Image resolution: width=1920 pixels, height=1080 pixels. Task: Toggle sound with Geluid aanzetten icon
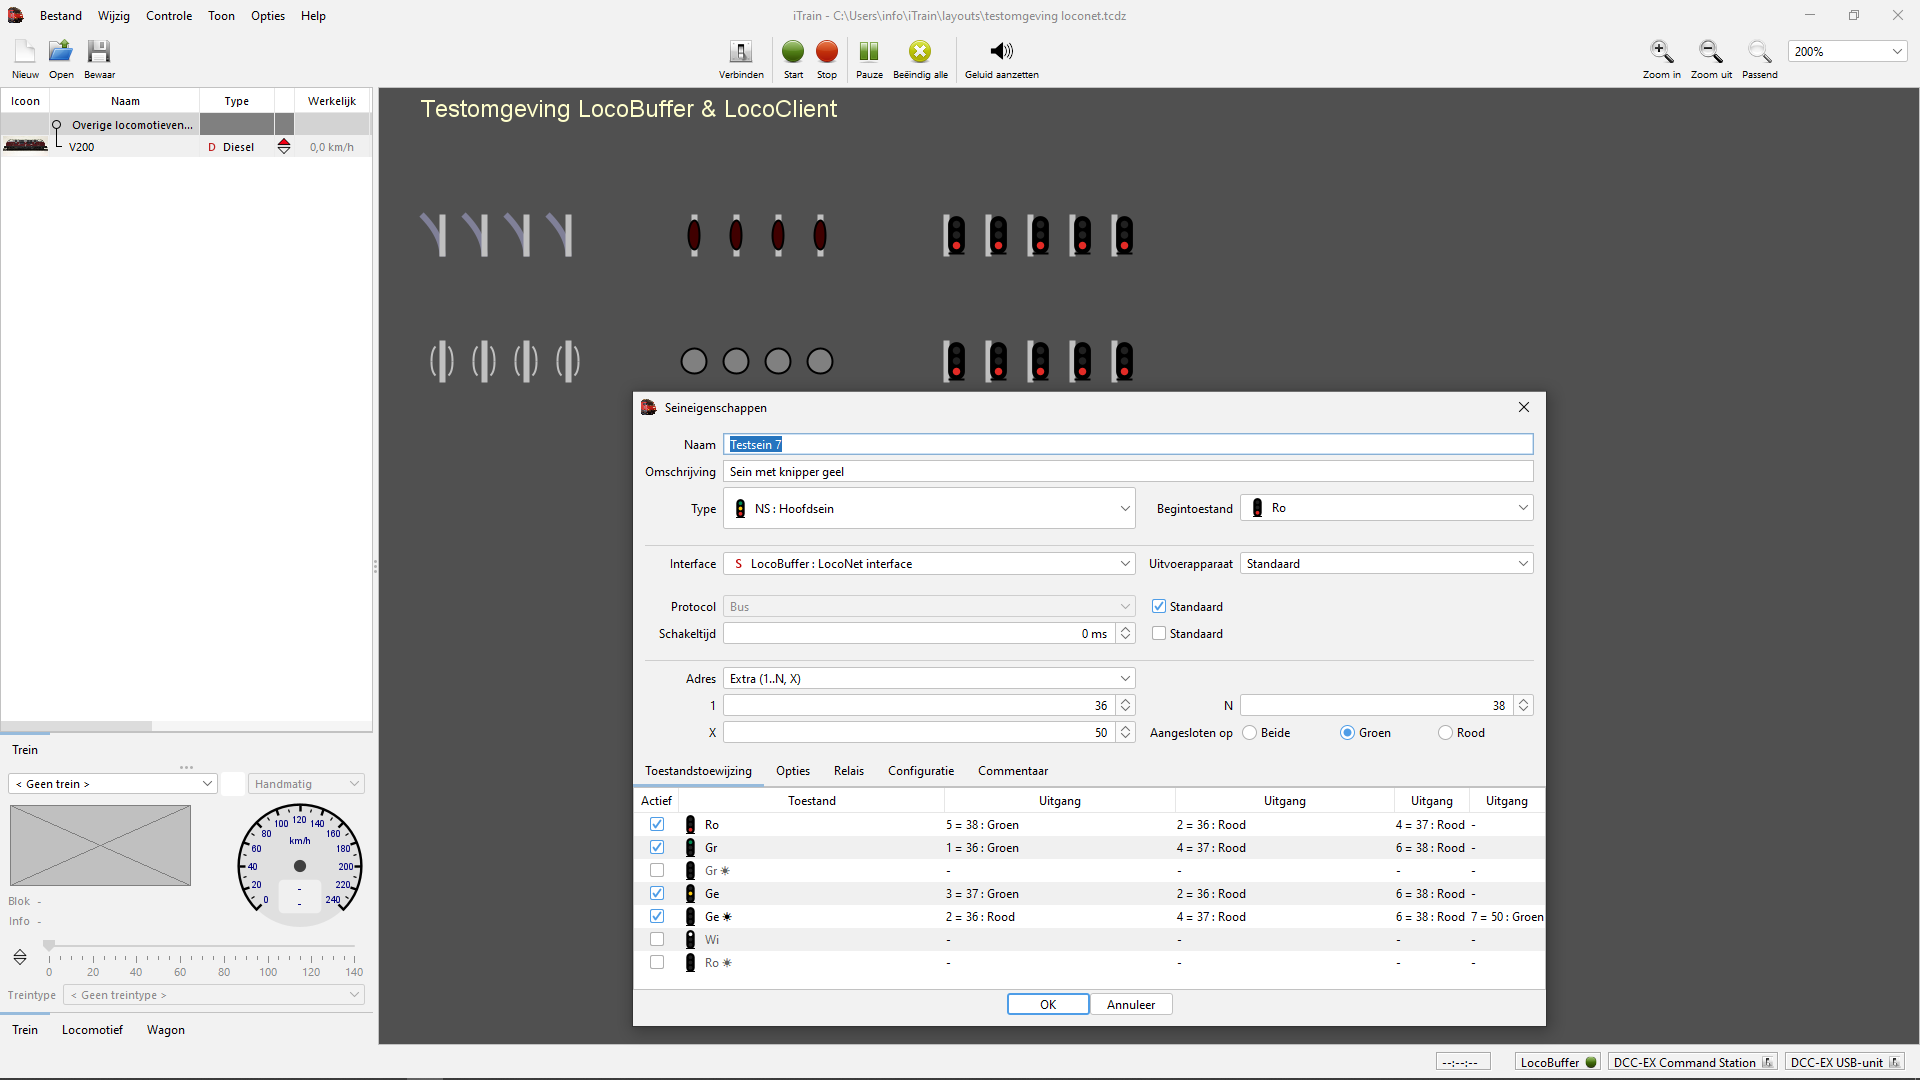pos(1001,52)
